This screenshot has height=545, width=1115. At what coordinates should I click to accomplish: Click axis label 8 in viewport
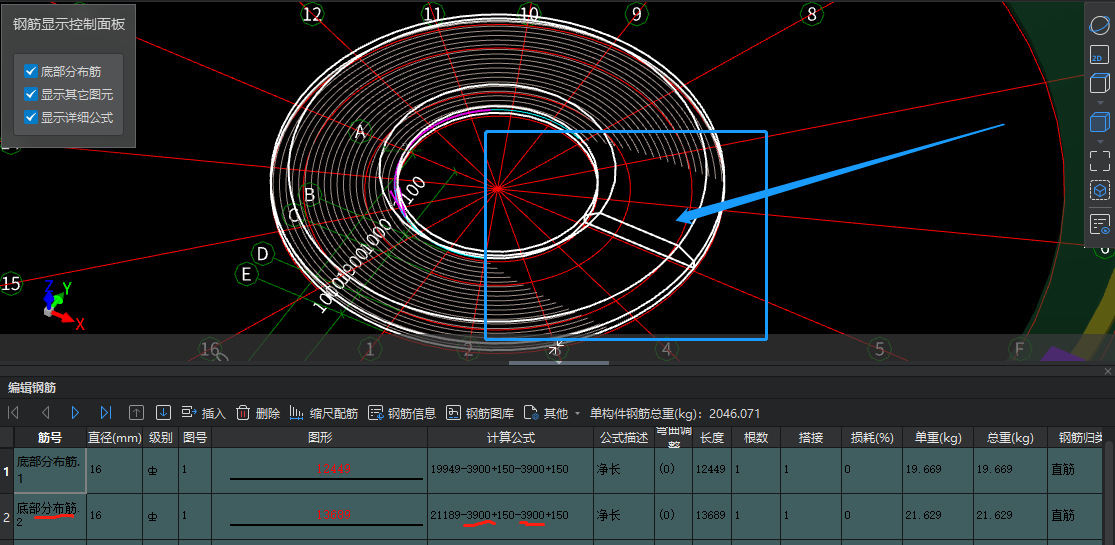pos(811,13)
